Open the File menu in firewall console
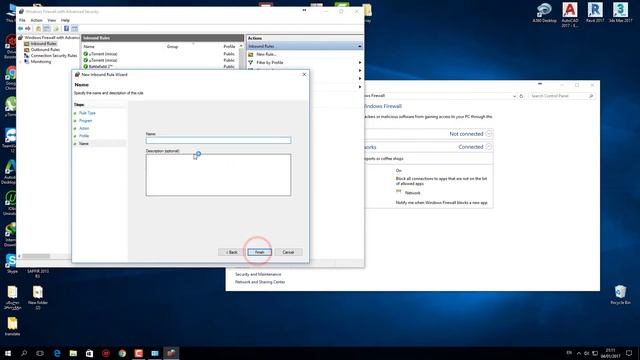The height and width of the screenshot is (360, 640). [x=22, y=20]
